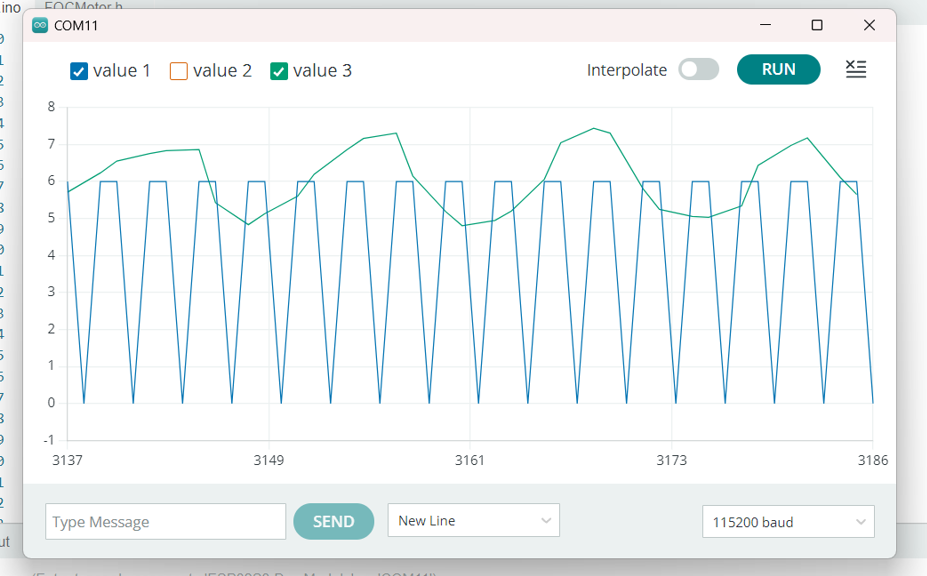Click the 3161 x-axis tick label
The image size is (927, 576).
pos(470,461)
